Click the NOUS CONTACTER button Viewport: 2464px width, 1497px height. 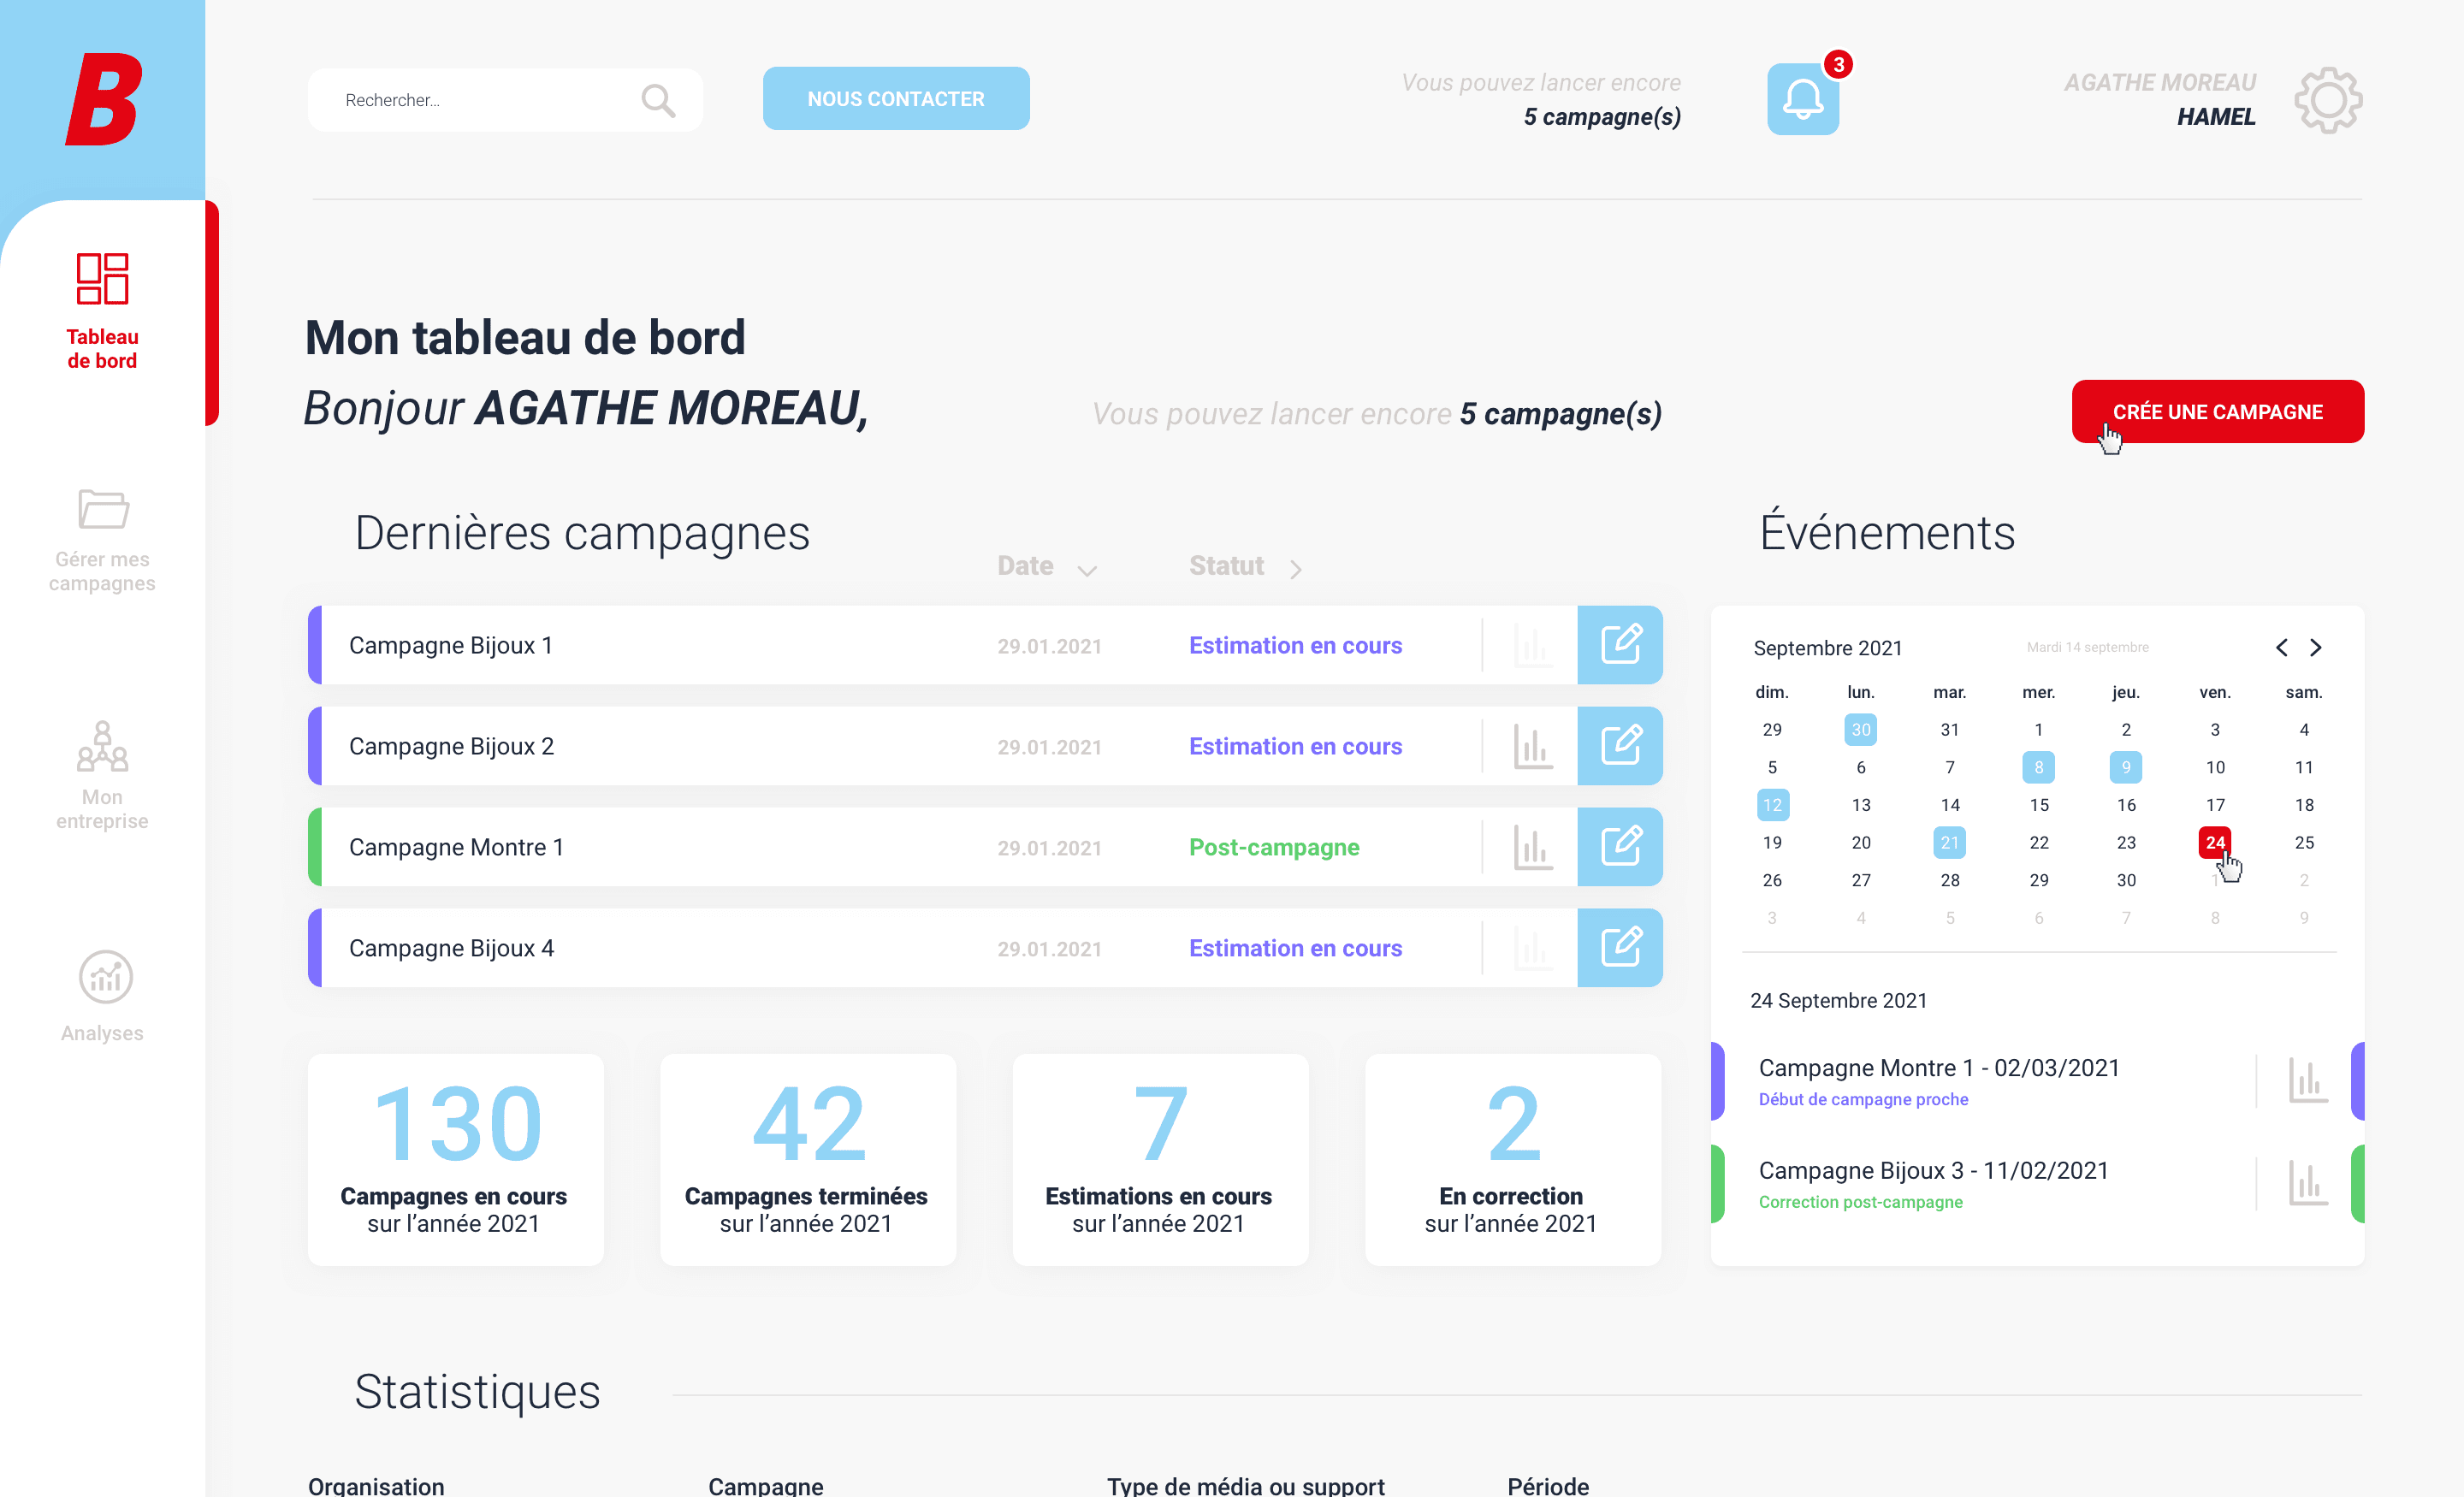895,99
